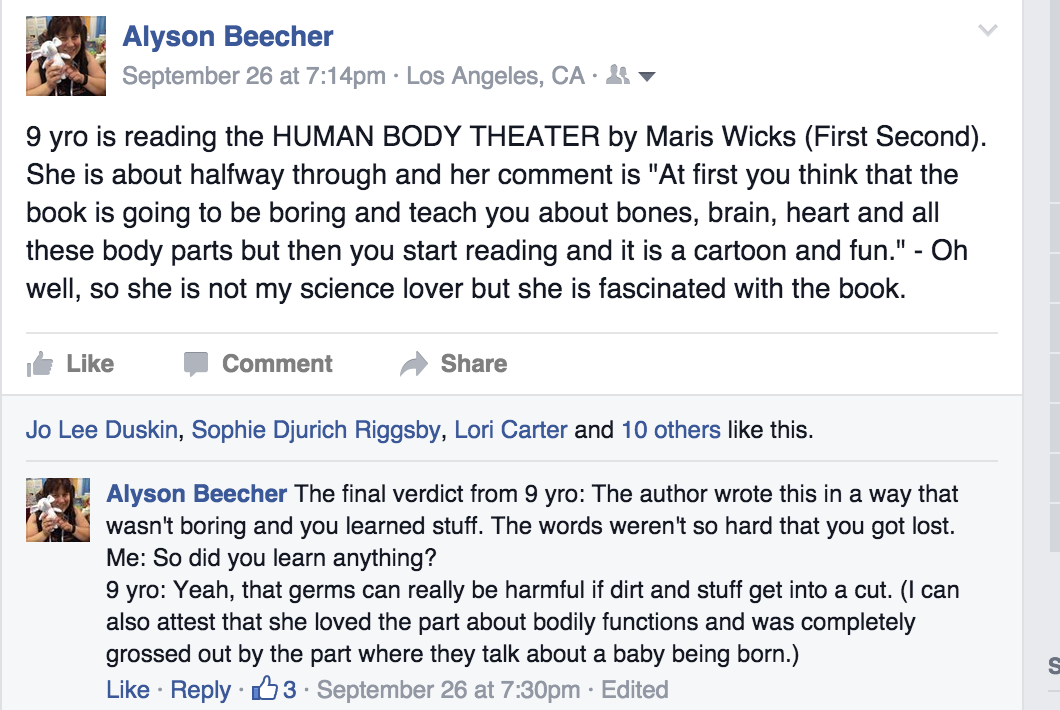This screenshot has height=710, width=1060.
Task: View Lori Carter's profile
Action: click(x=510, y=430)
